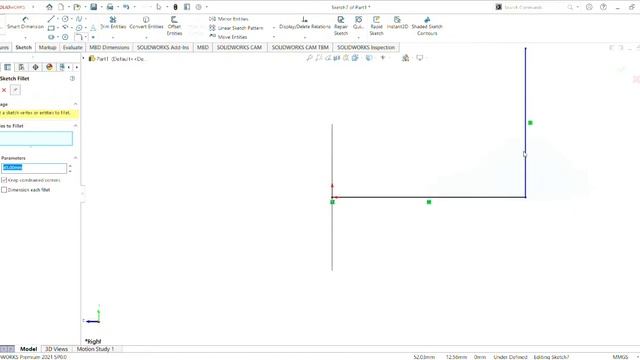Open Display/Delete Relations
The height and width of the screenshot is (360, 640).
pyautogui.click(x=304, y=23)
